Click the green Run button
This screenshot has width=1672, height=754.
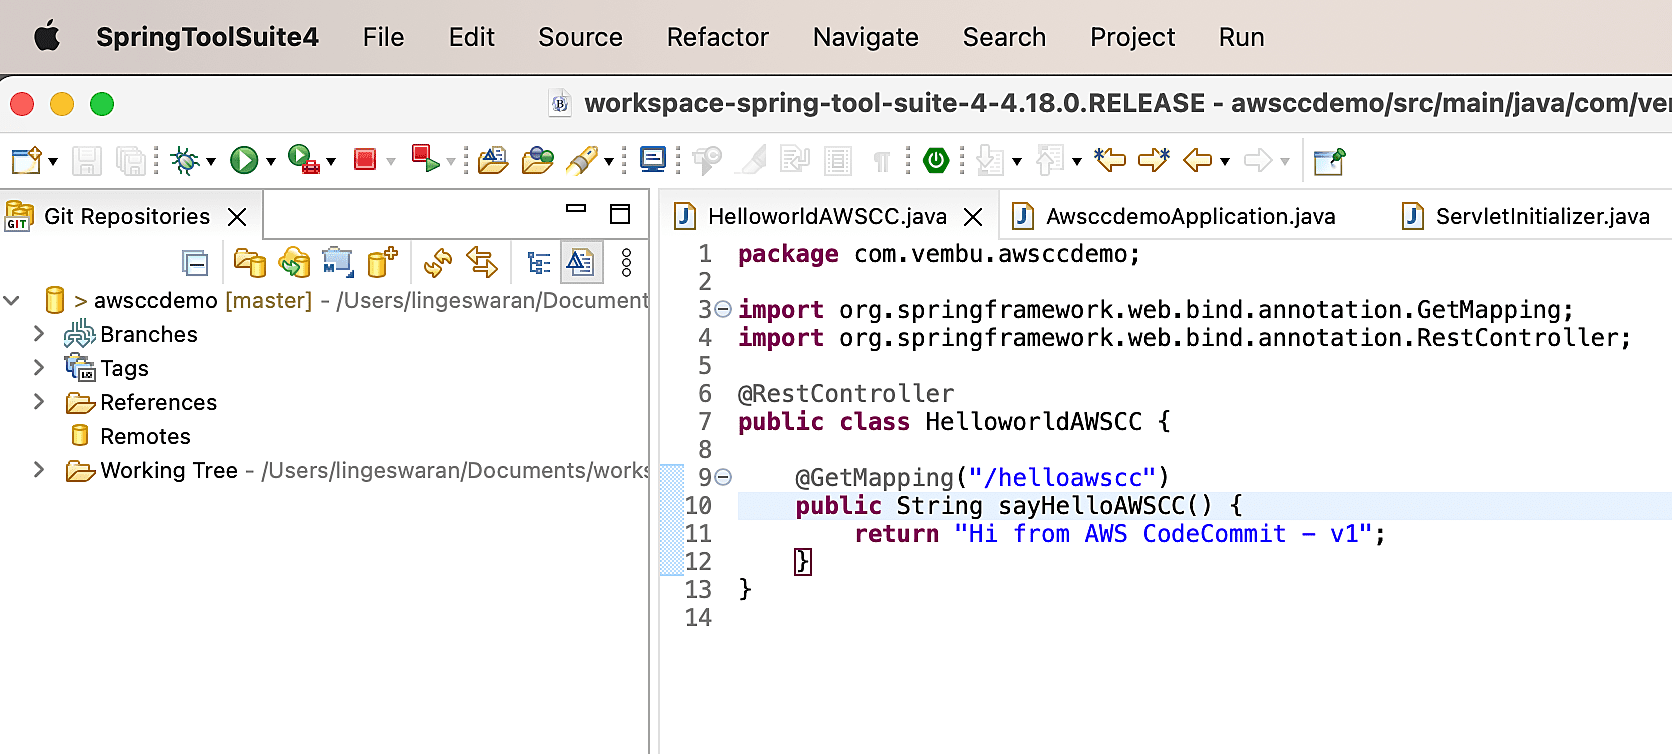(244, 160)
